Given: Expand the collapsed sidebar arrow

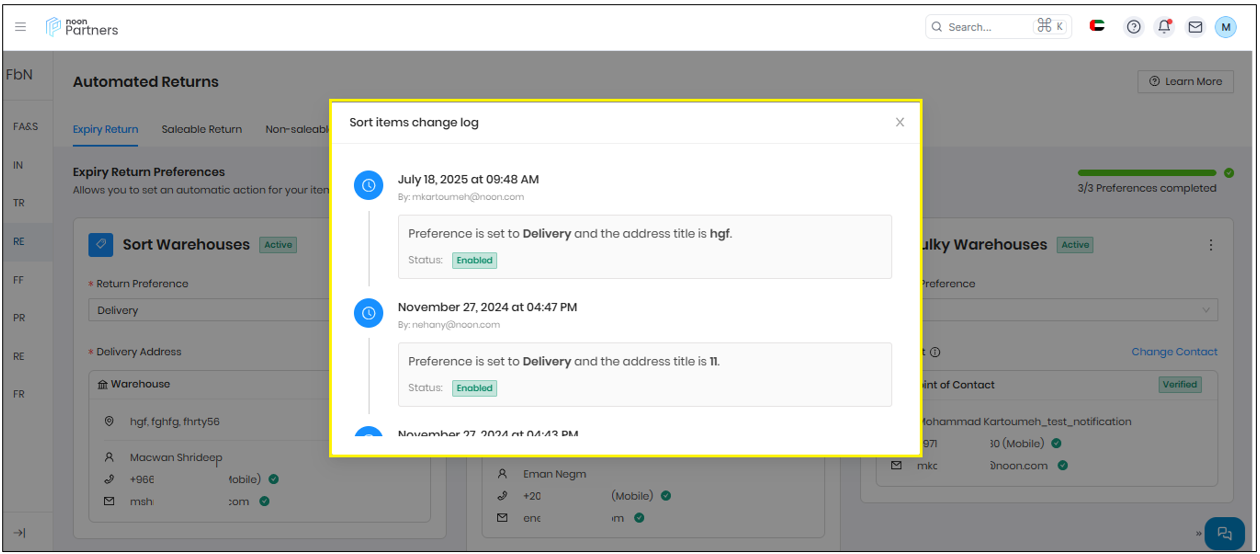Looking at the screenshot, I should [19, 533].
